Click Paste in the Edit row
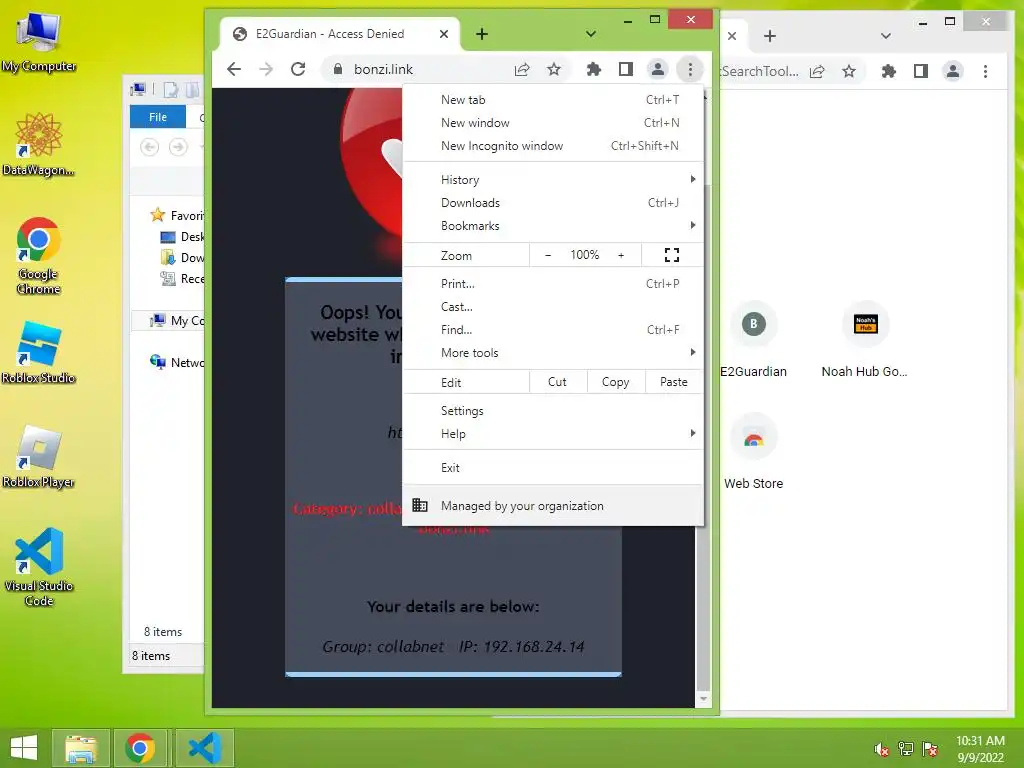 [x=674, y=382]
